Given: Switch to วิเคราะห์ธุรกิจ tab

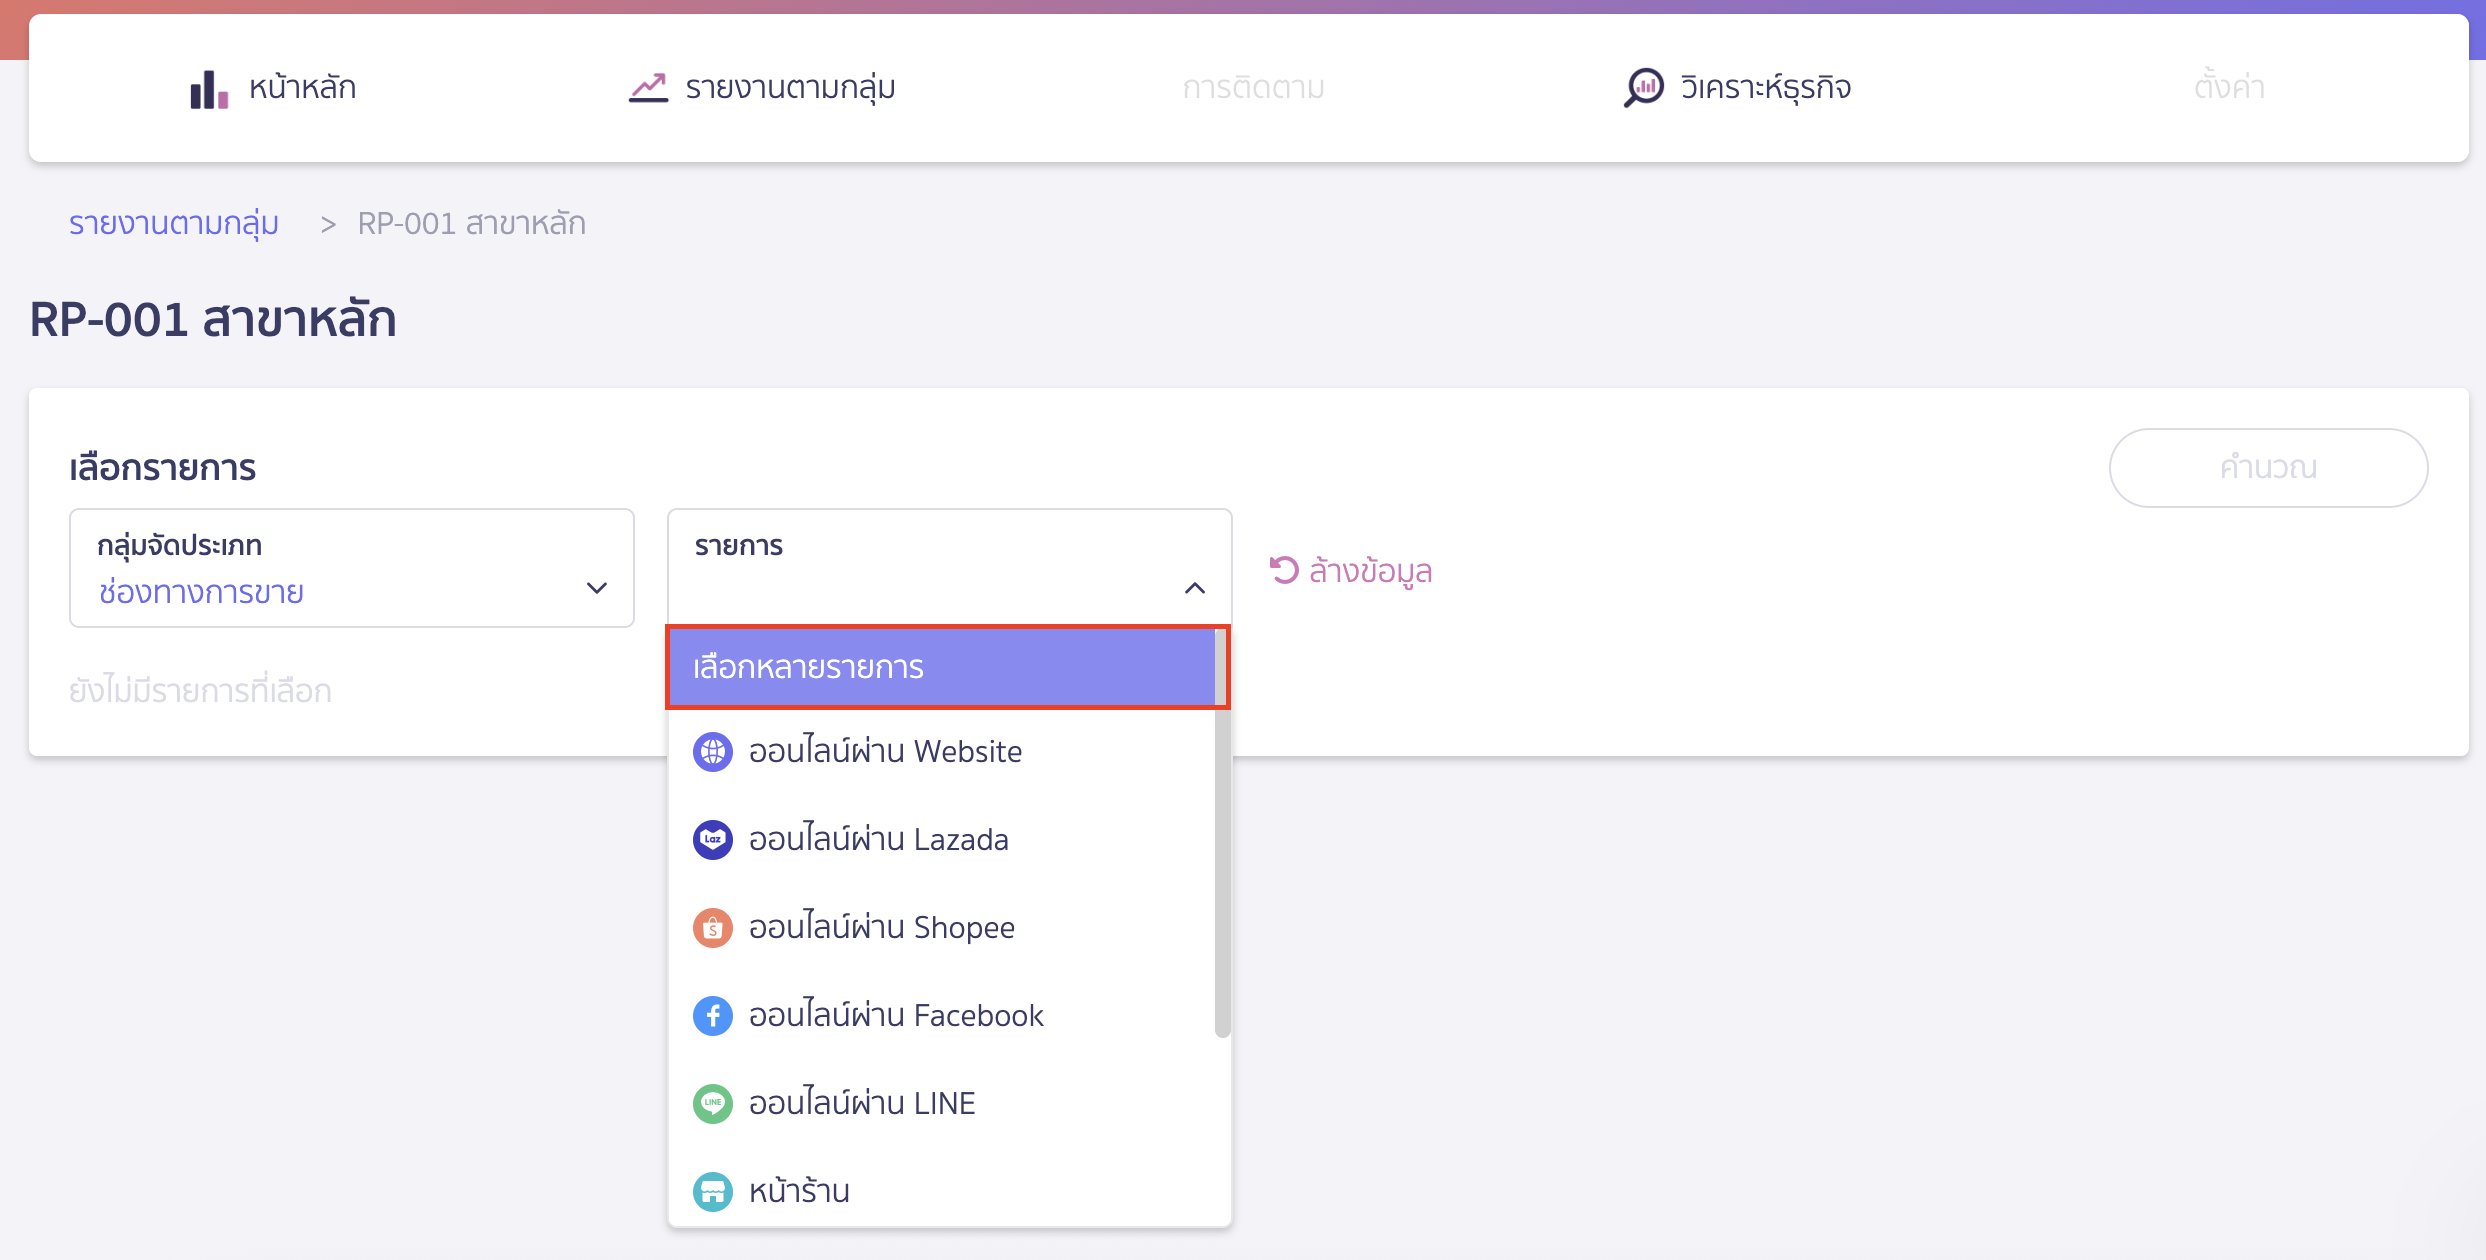Looking at the screenshot, I should [1765, 88].
